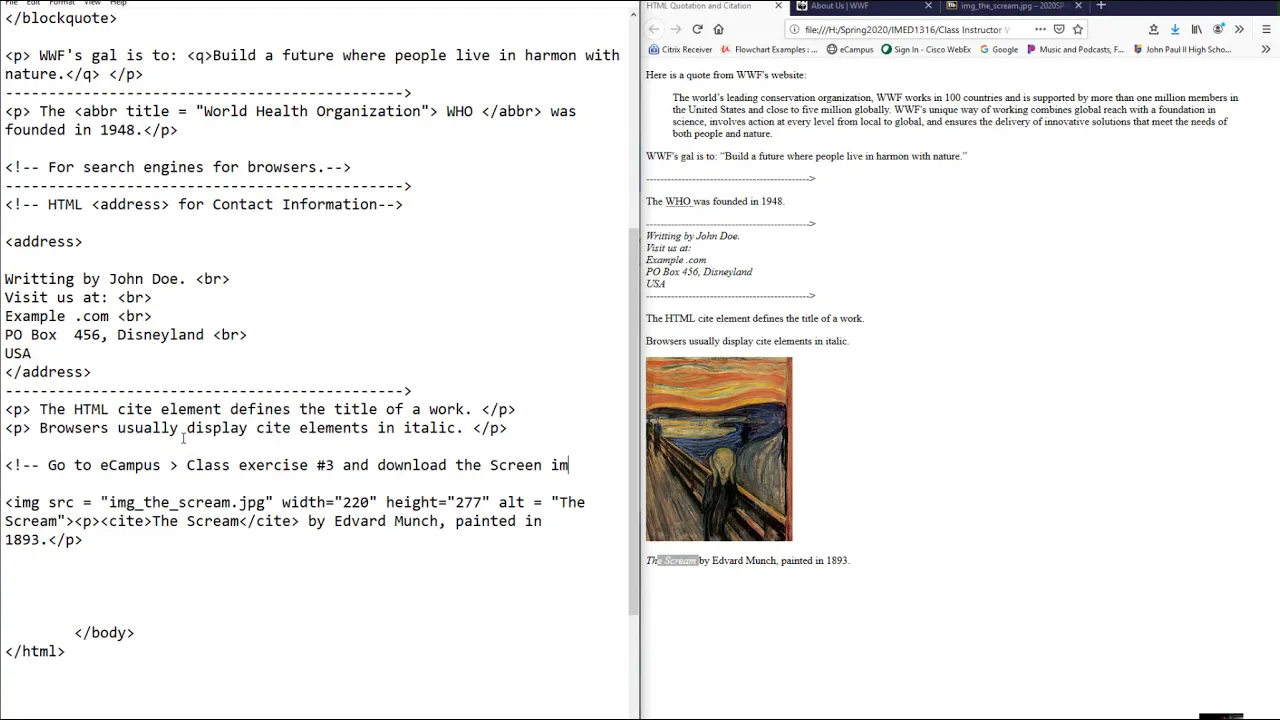Click the </html> tag in Notepad
The image size is (1280, 720).
tap(35, 651)
